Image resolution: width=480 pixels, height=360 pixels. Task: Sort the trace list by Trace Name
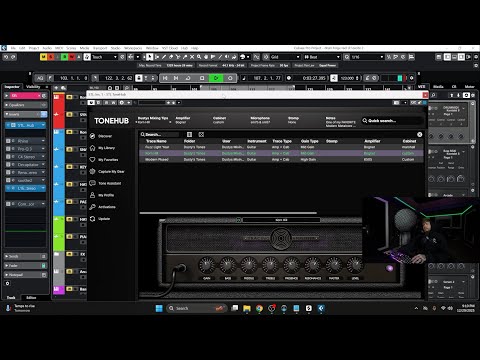tap(156, 141)
